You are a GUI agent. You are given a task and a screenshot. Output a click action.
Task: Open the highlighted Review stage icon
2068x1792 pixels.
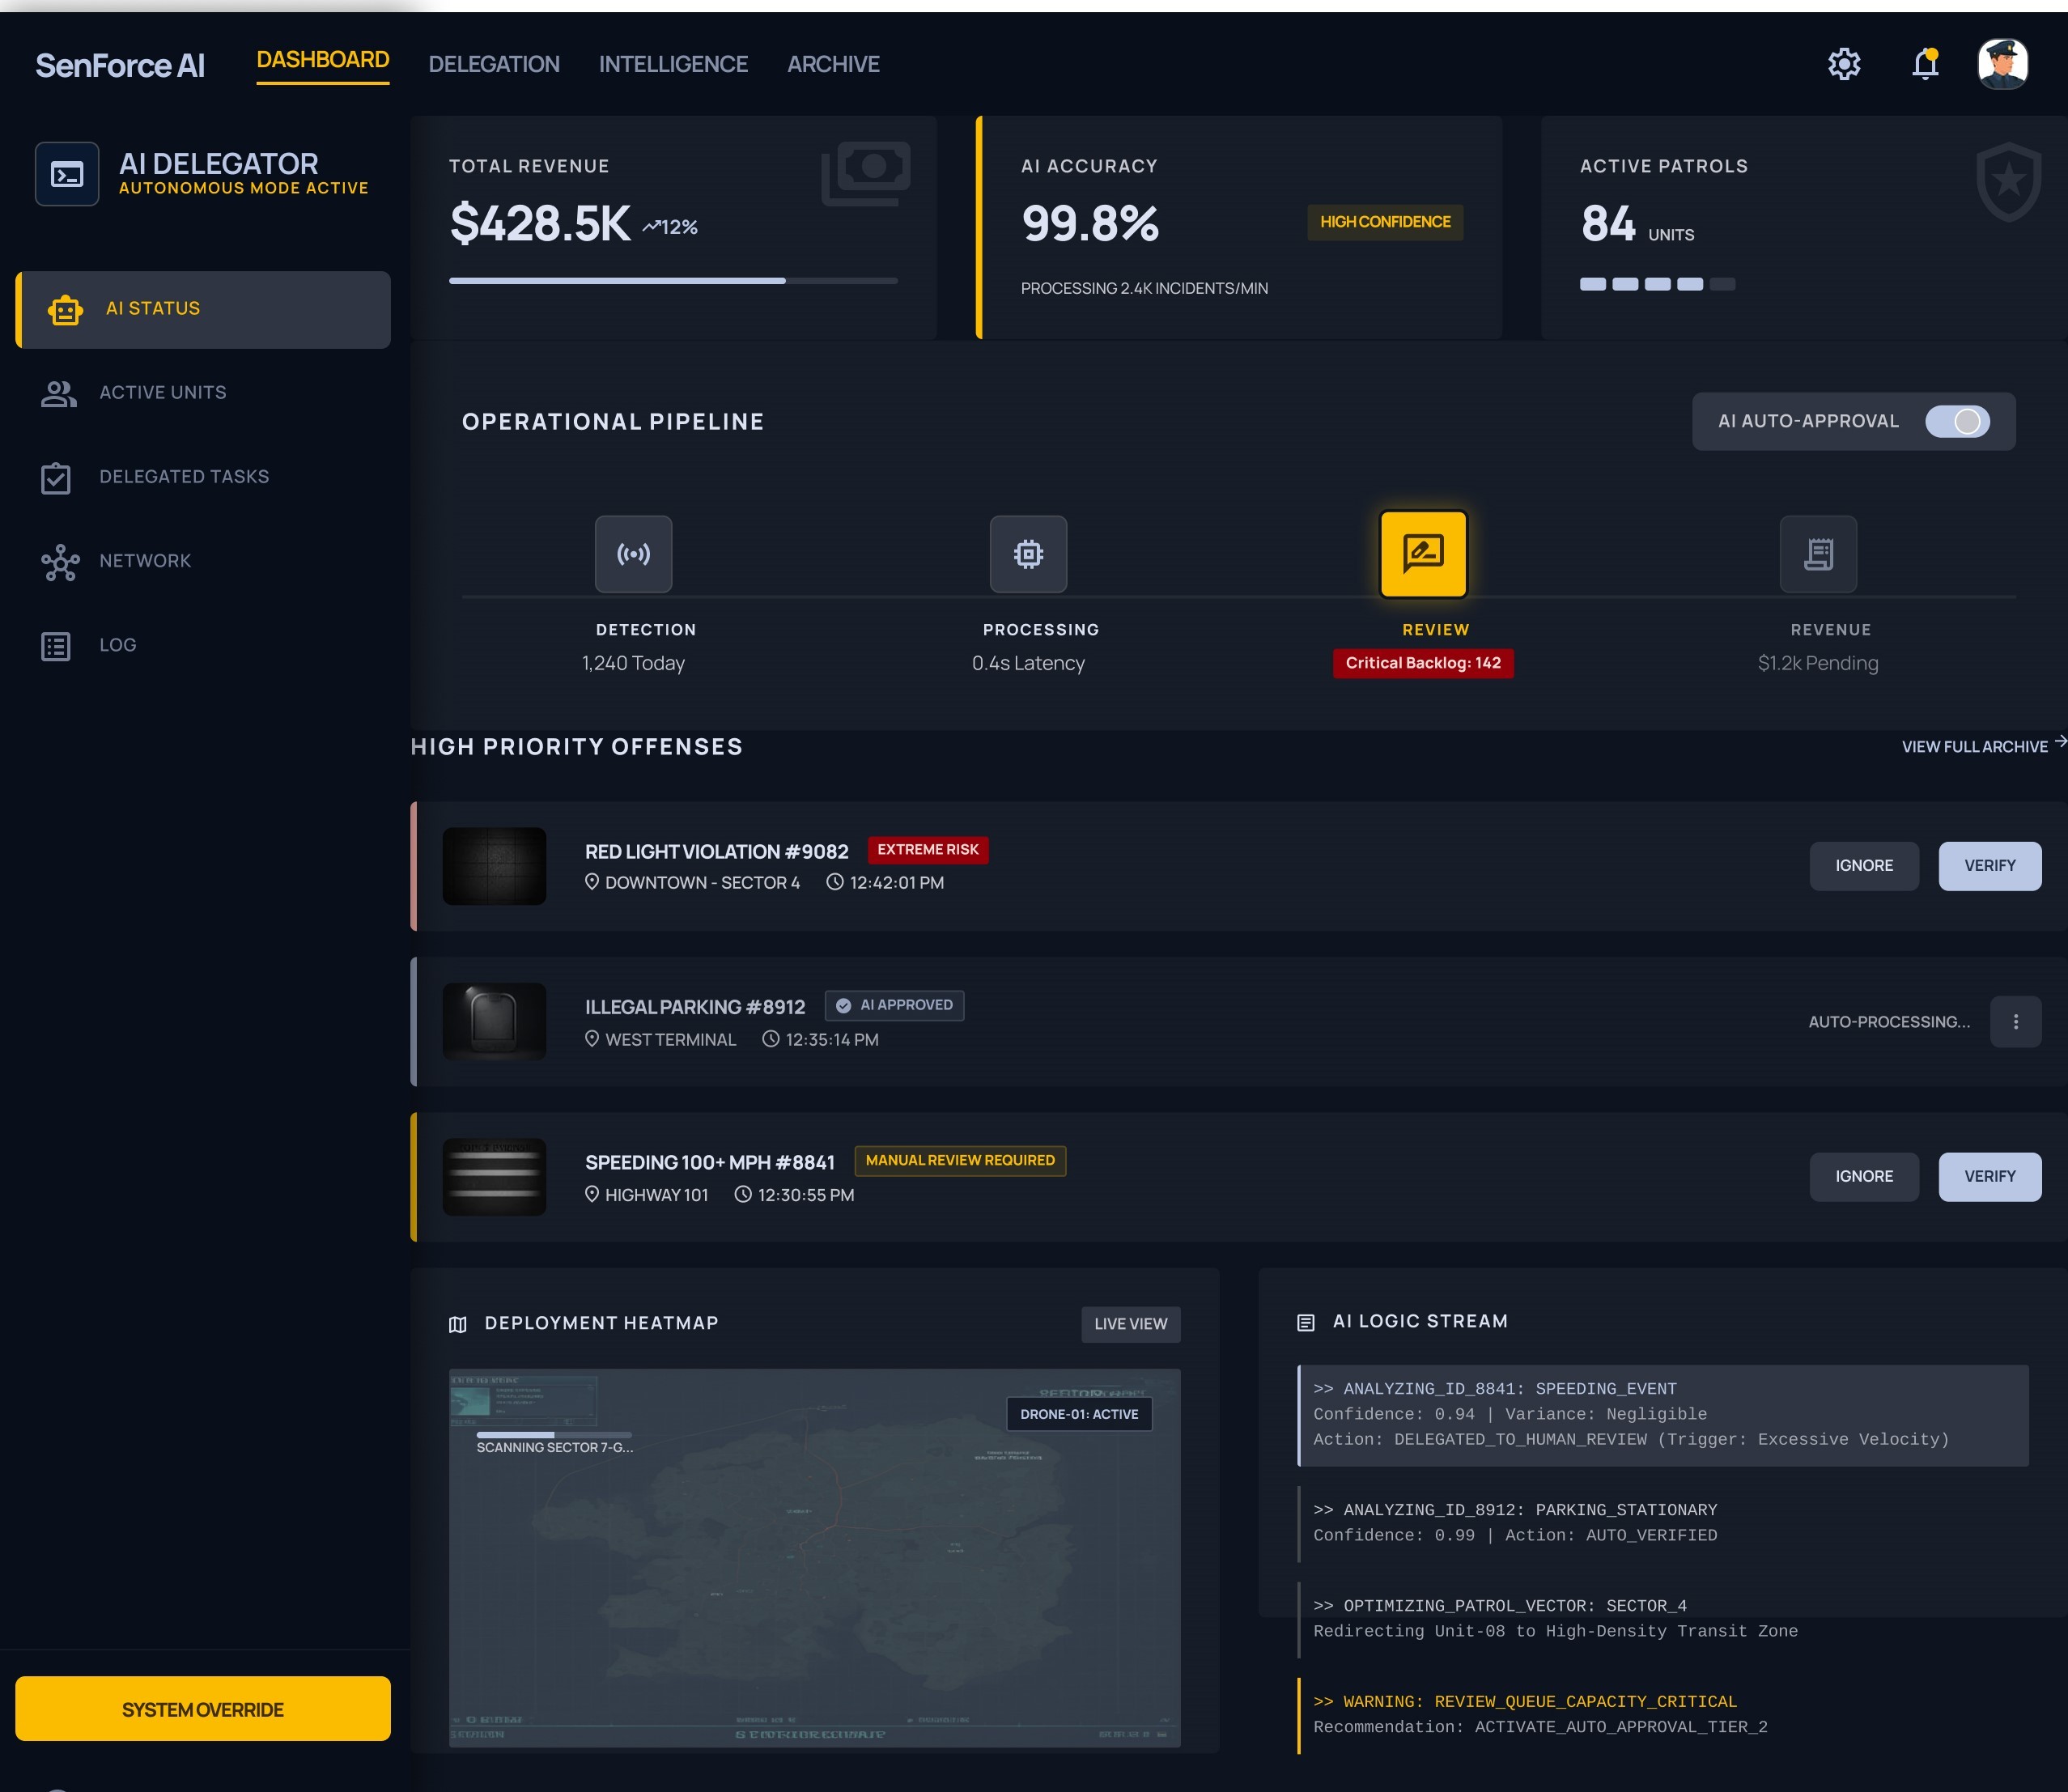1422,554
